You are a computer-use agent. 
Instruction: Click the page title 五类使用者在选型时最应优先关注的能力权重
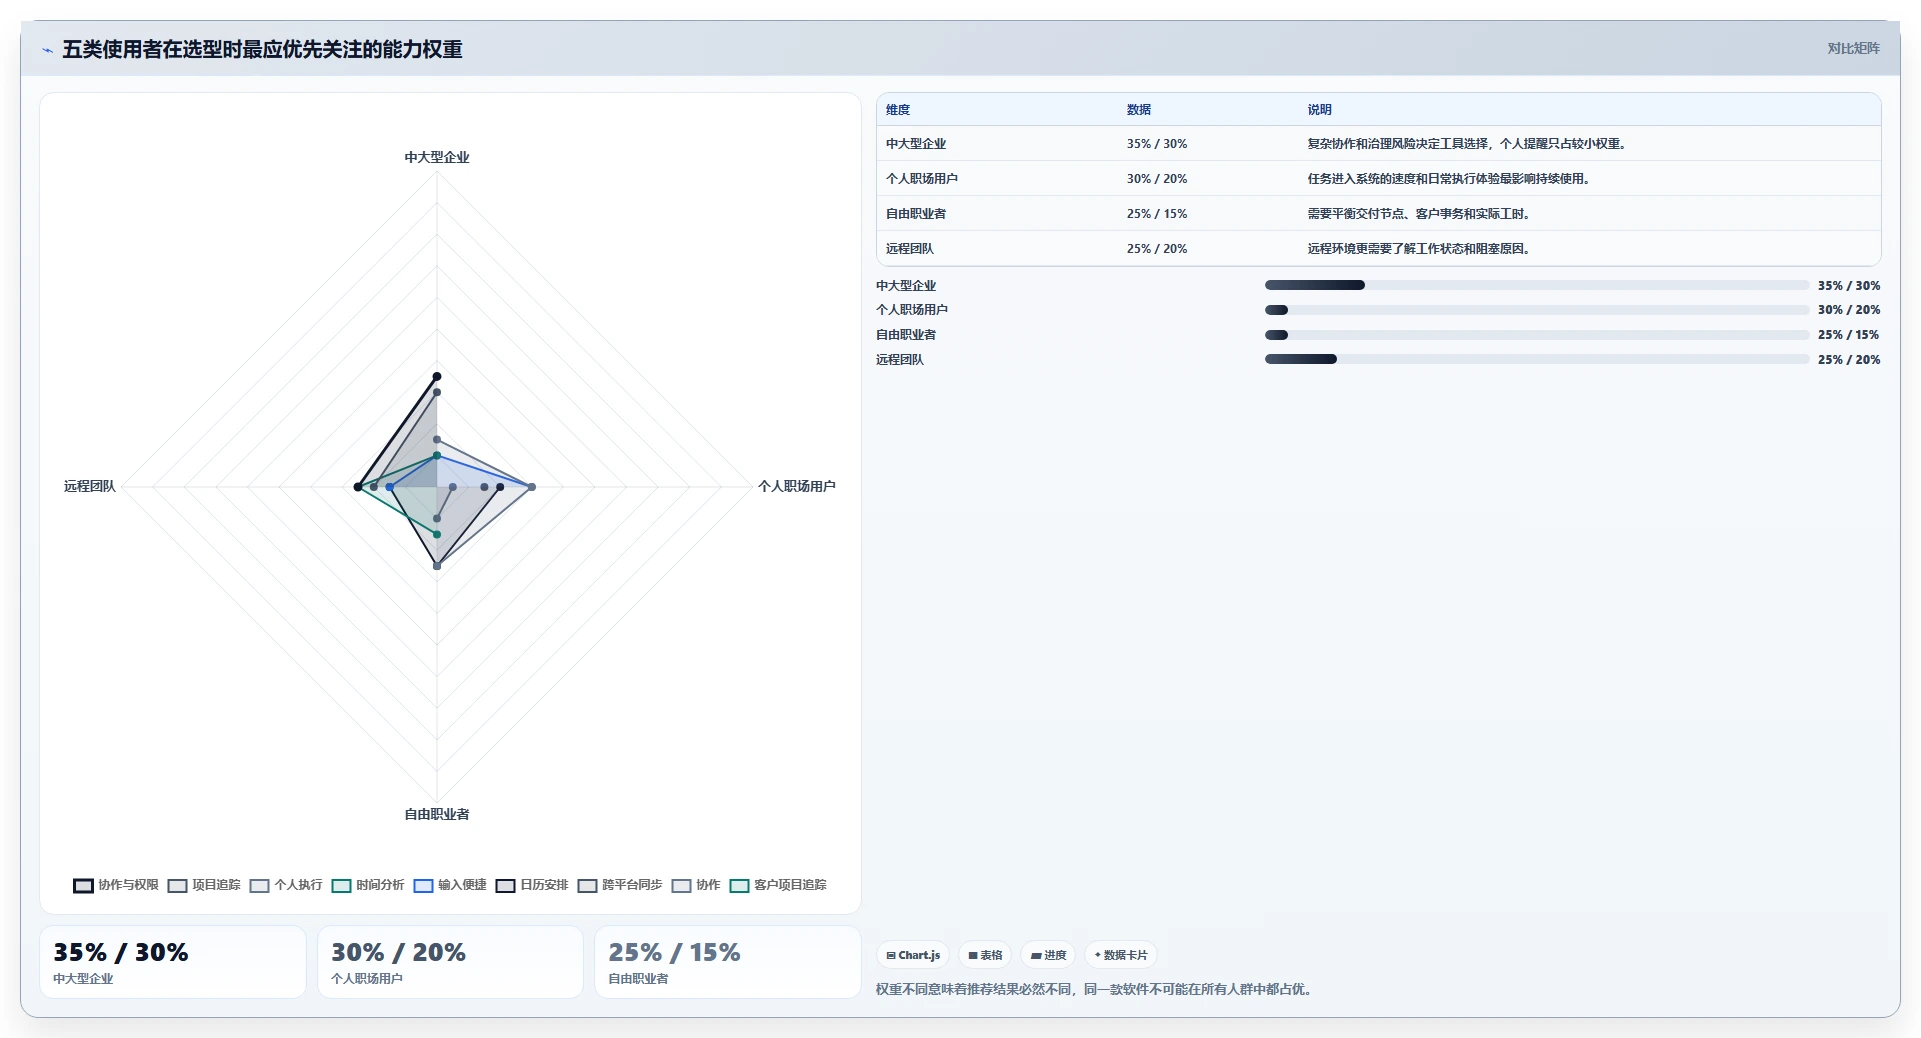262,50
